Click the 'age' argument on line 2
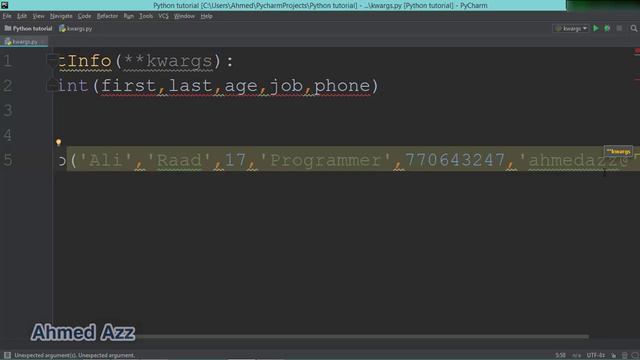The image size is (640, 360). (x=241, y=87)
